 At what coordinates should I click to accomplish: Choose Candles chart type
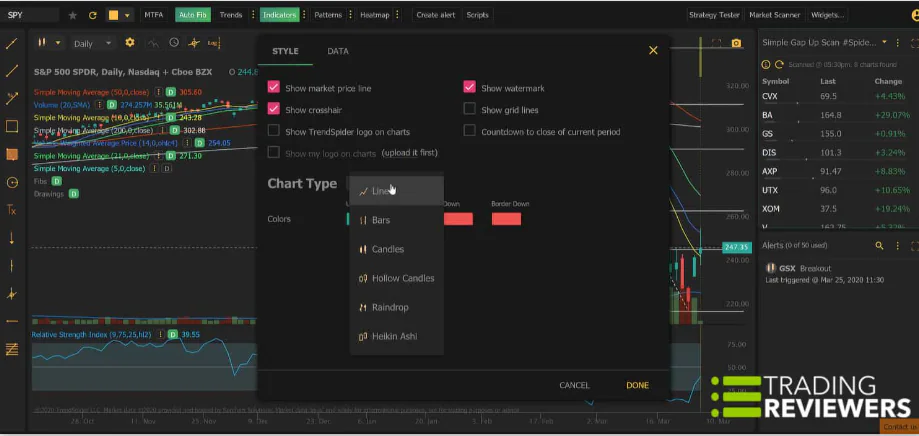(396, 249)
